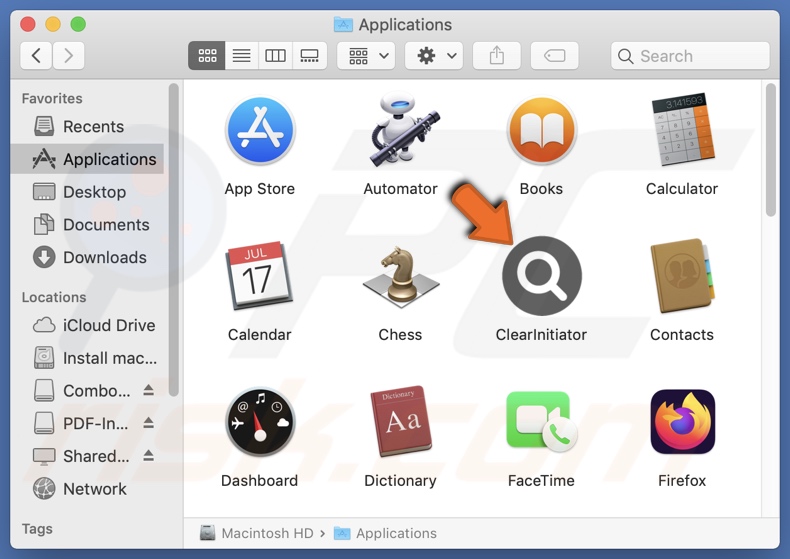The width and height of the screenshot is (790, 559).
Task: Go back with the left chevron button
Action: pyautogui.click(x=36, y=55)
